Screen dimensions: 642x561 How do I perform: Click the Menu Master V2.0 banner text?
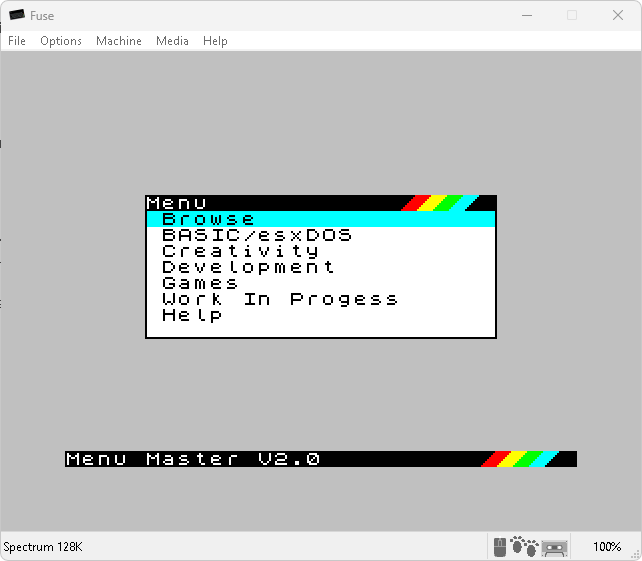192,459
